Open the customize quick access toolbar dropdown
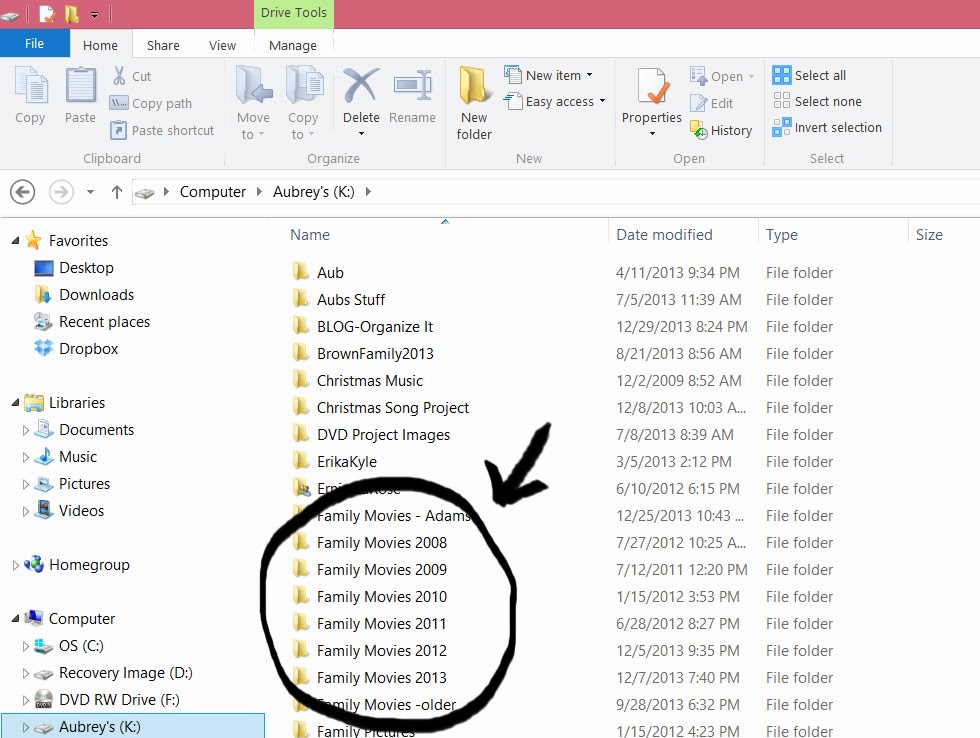 [94, 14]
